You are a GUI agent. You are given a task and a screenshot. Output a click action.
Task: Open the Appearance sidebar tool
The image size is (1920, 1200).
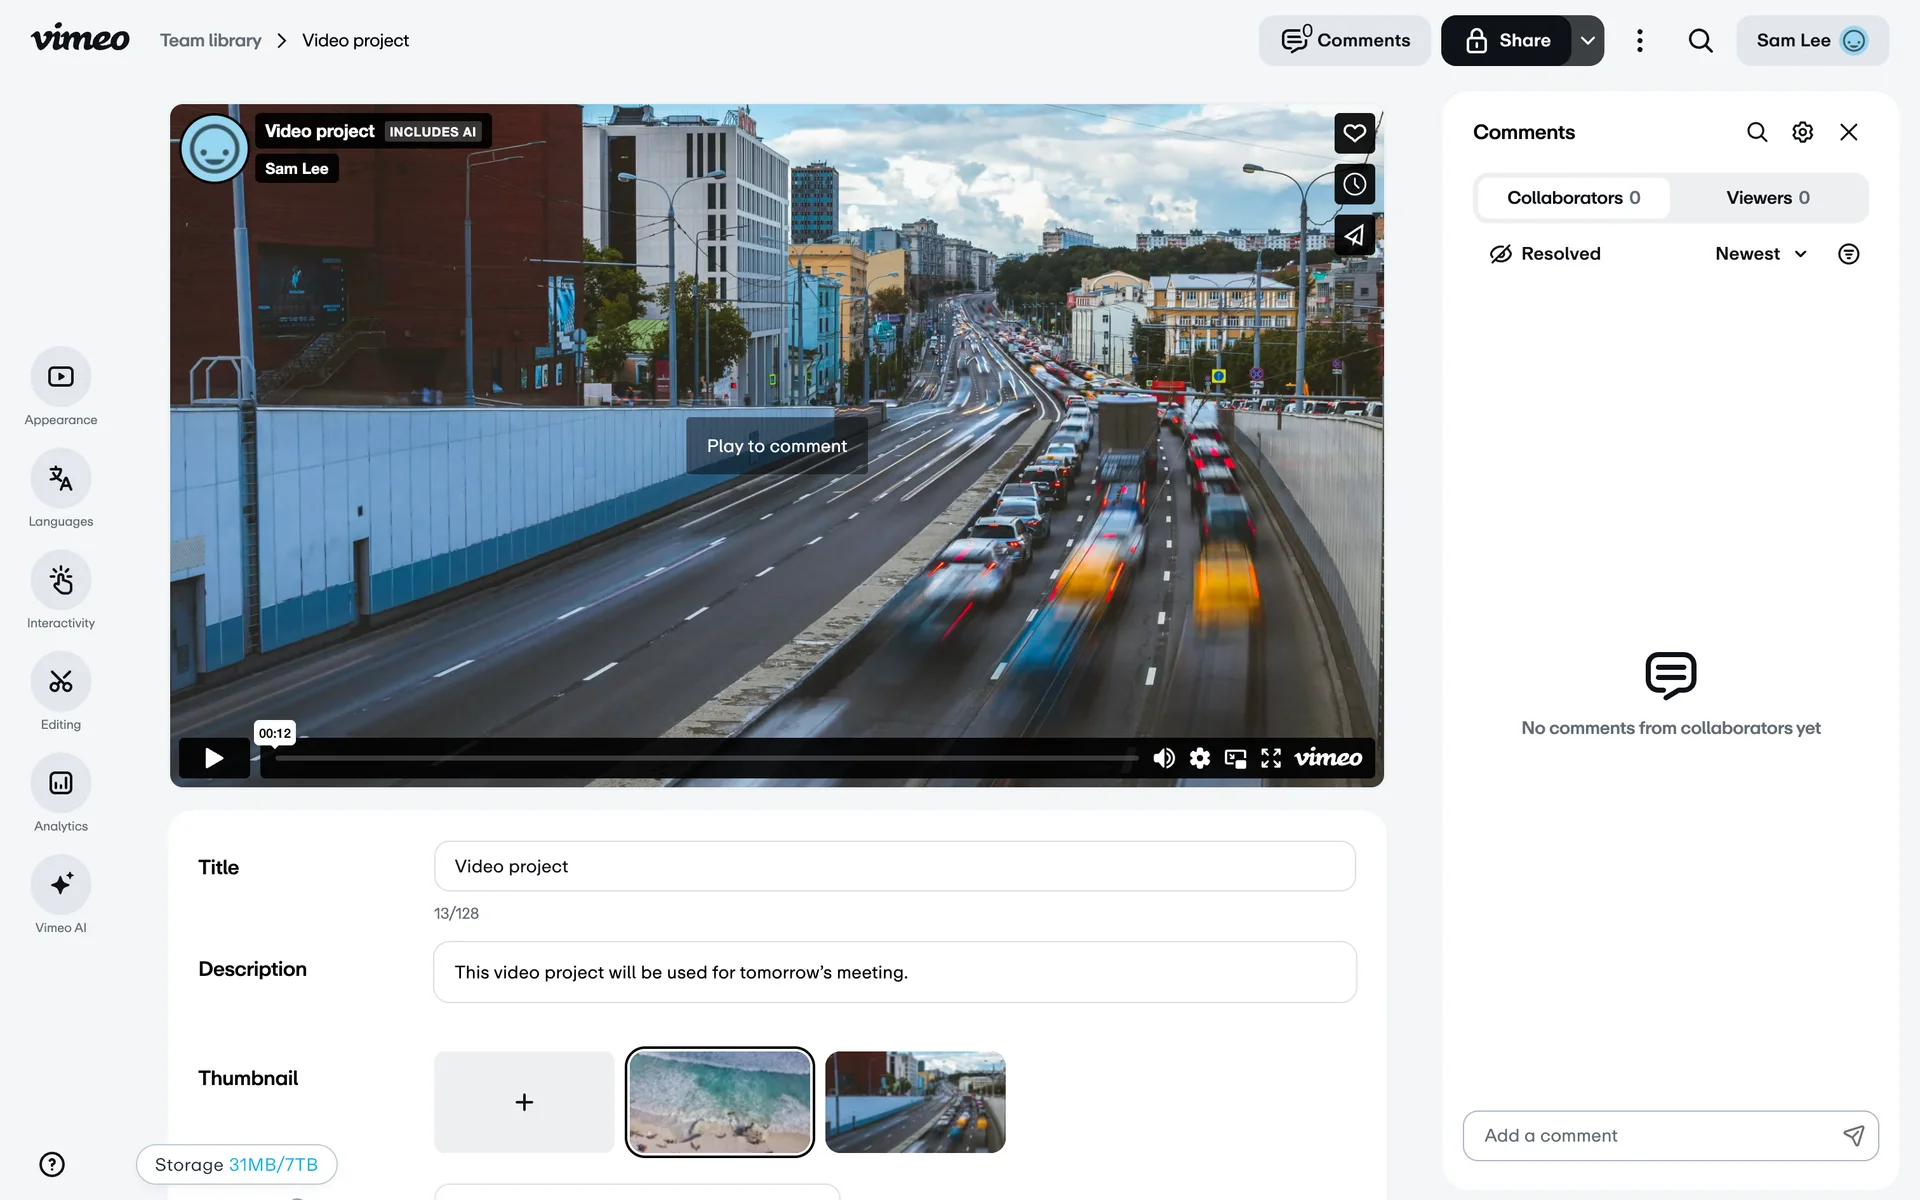61,377
